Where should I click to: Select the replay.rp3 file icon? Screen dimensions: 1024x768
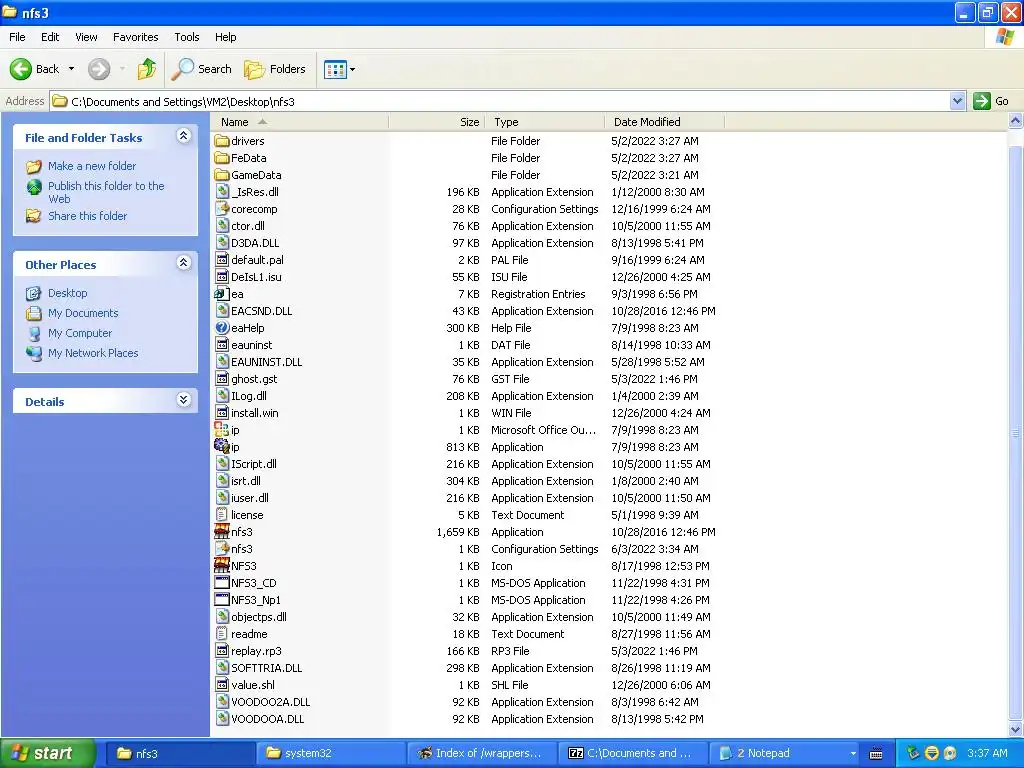click(x=222, y=650)
